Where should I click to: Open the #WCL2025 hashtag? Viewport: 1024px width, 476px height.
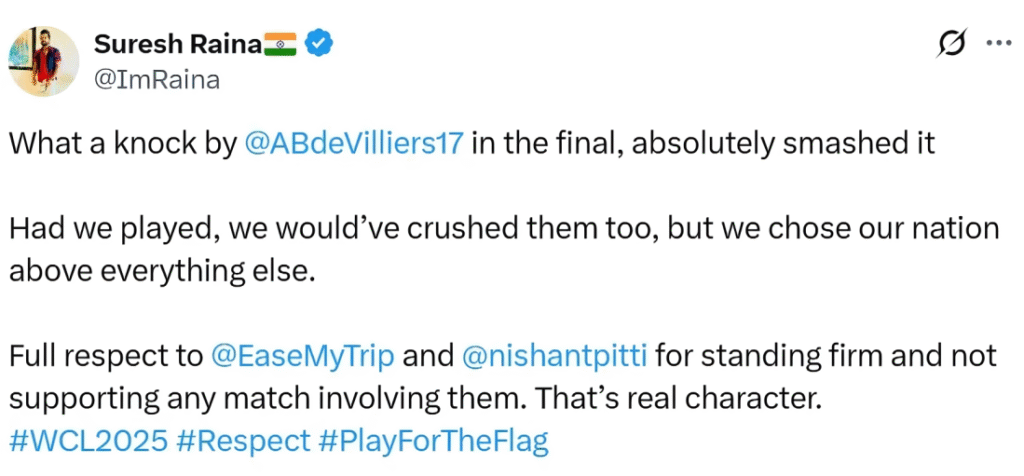click(70, 440)
